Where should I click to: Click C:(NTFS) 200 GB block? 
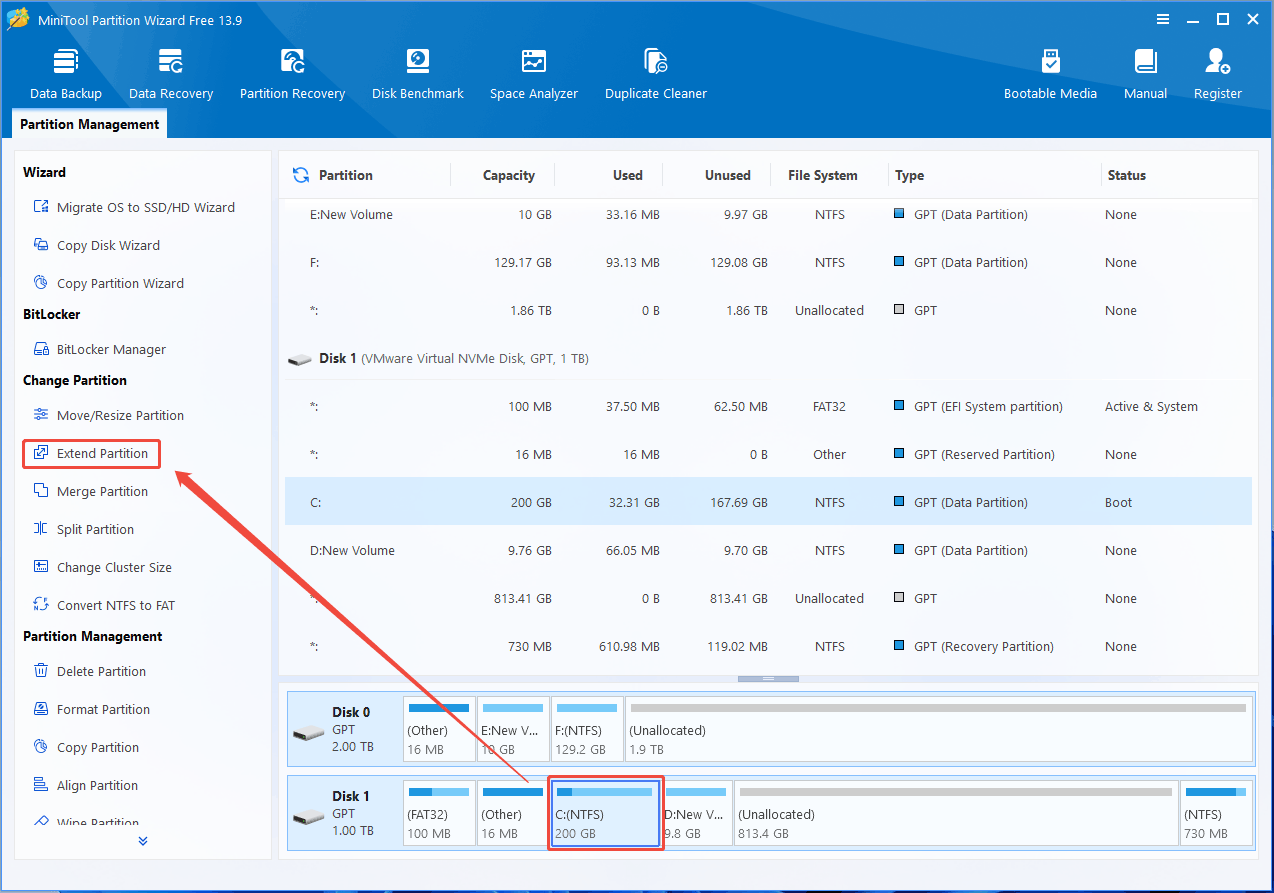click(605, 813)
